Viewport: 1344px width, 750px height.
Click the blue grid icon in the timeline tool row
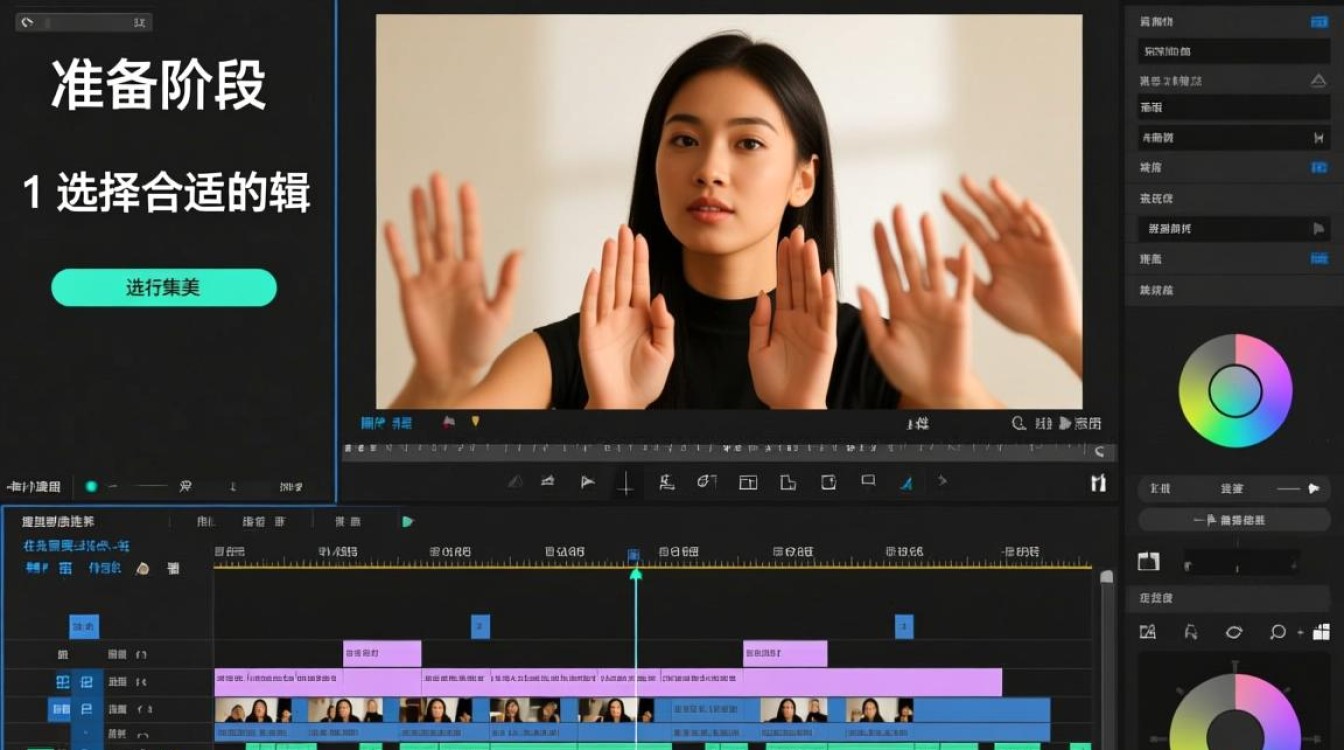(x=65, y=568)
